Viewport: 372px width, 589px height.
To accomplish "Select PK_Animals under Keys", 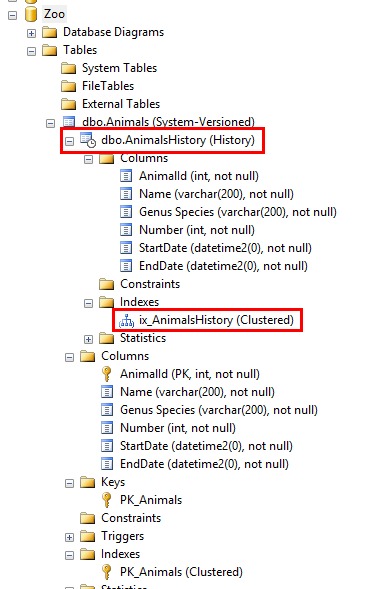I will click(151, 500).
